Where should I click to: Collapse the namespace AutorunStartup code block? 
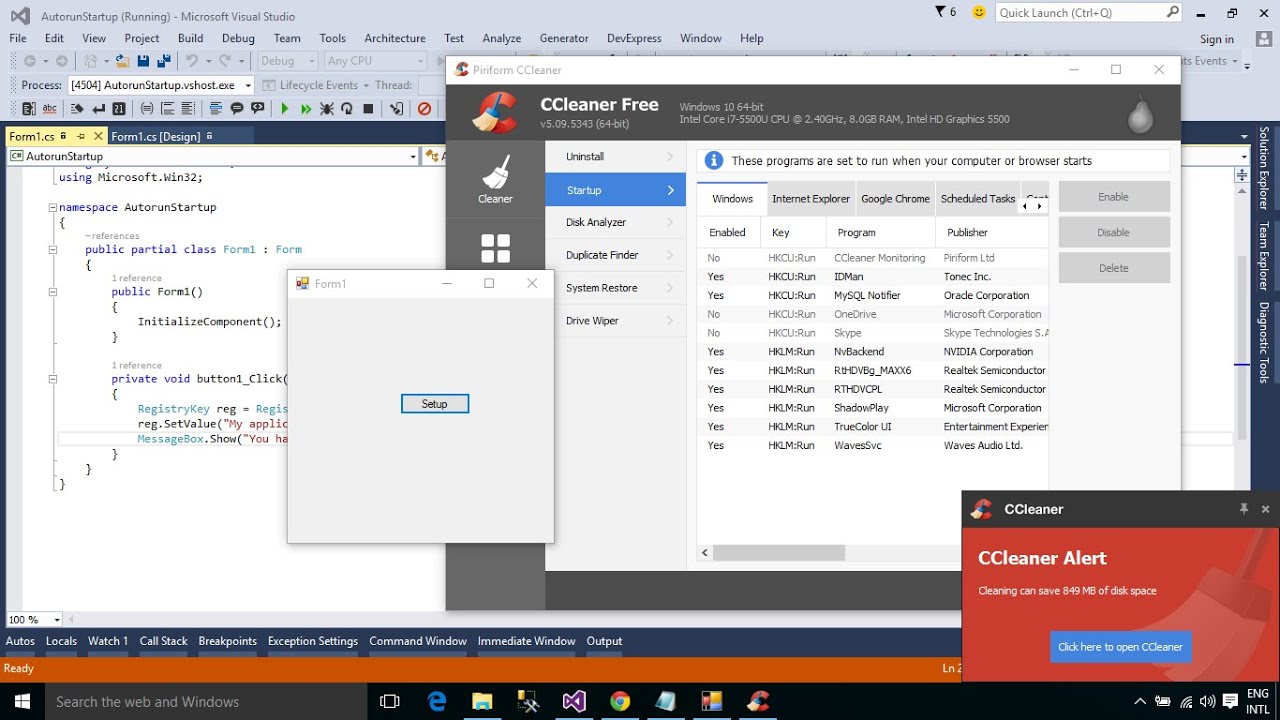52,208
